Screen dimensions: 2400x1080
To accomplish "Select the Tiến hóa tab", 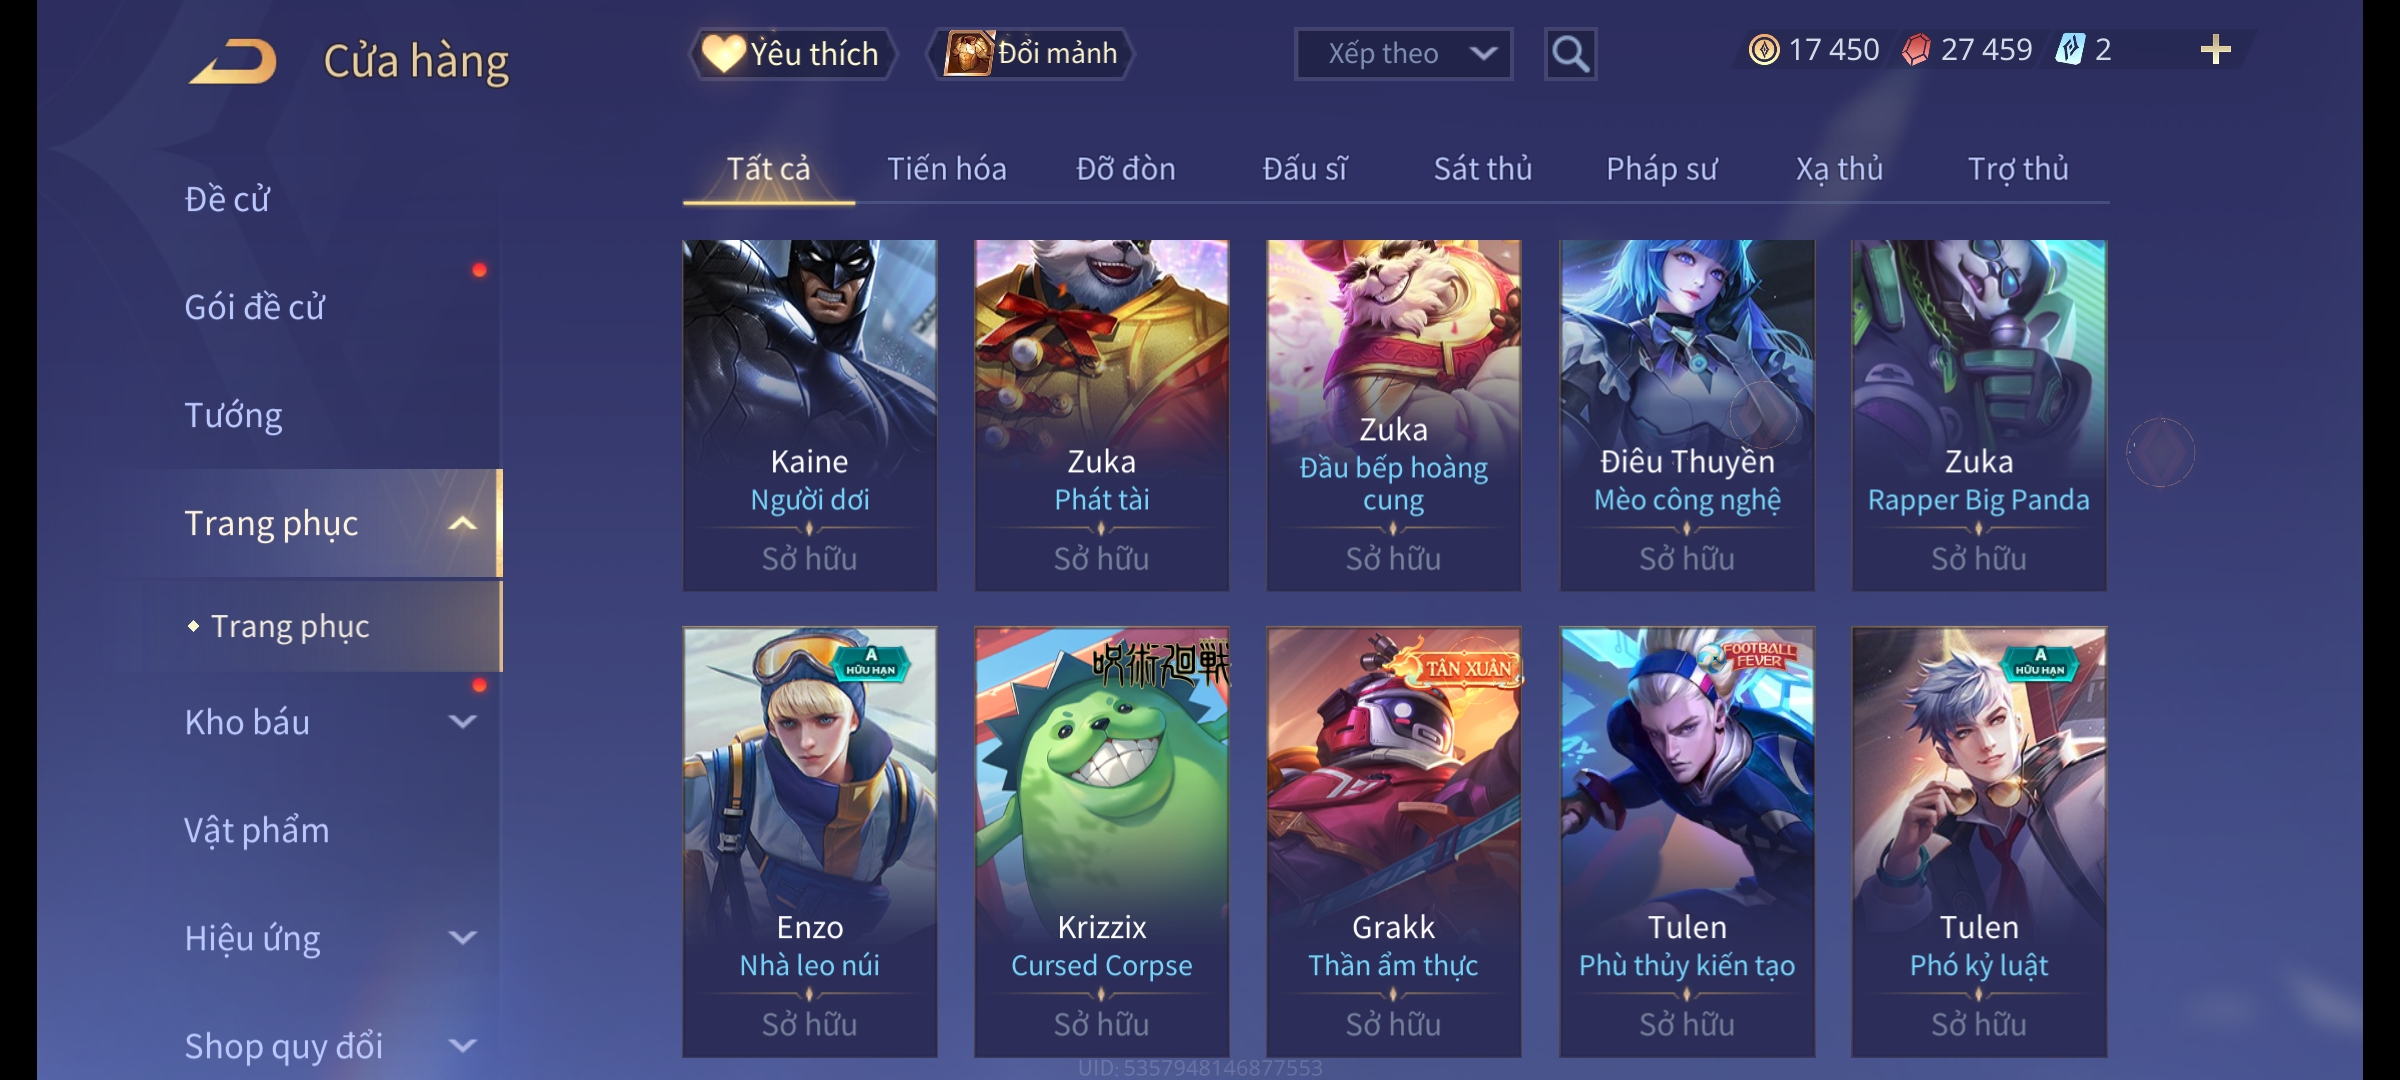I will (947, 169).
